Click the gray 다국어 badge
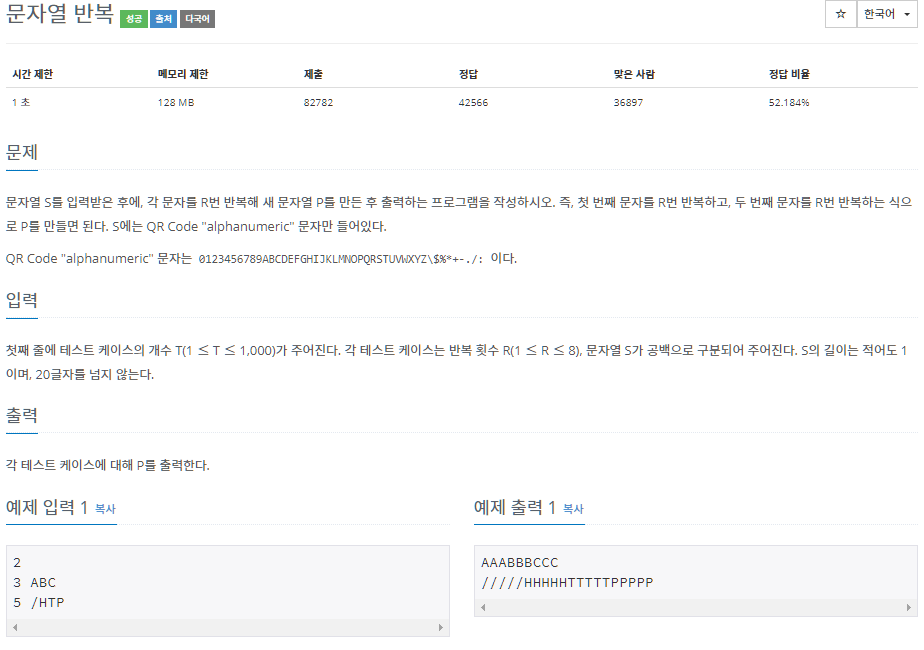Image resolution: width=924 pixels, height=650 pixels. (197, 19)
